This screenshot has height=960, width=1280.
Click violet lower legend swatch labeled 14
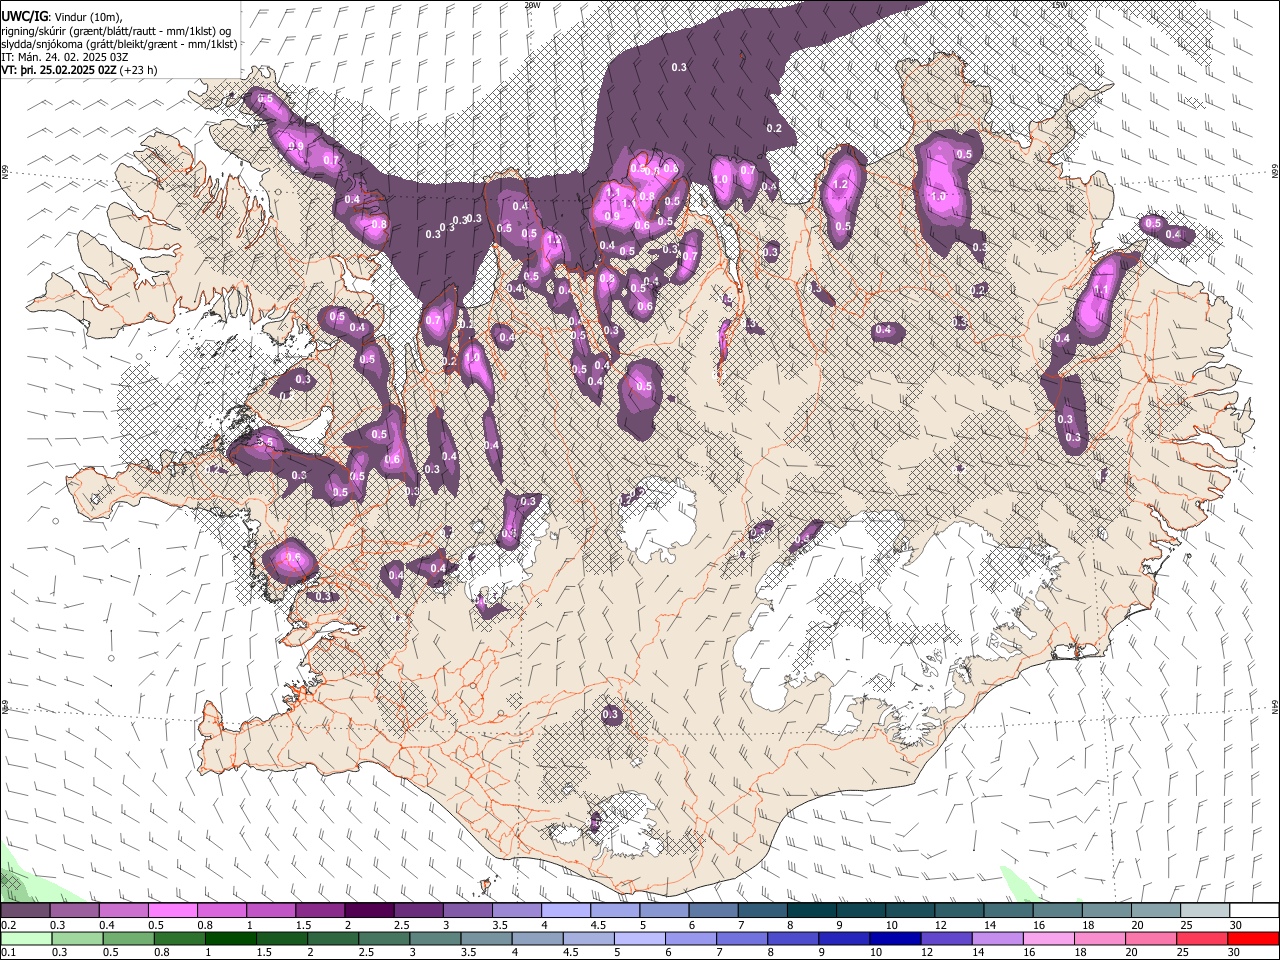[998, 939]
